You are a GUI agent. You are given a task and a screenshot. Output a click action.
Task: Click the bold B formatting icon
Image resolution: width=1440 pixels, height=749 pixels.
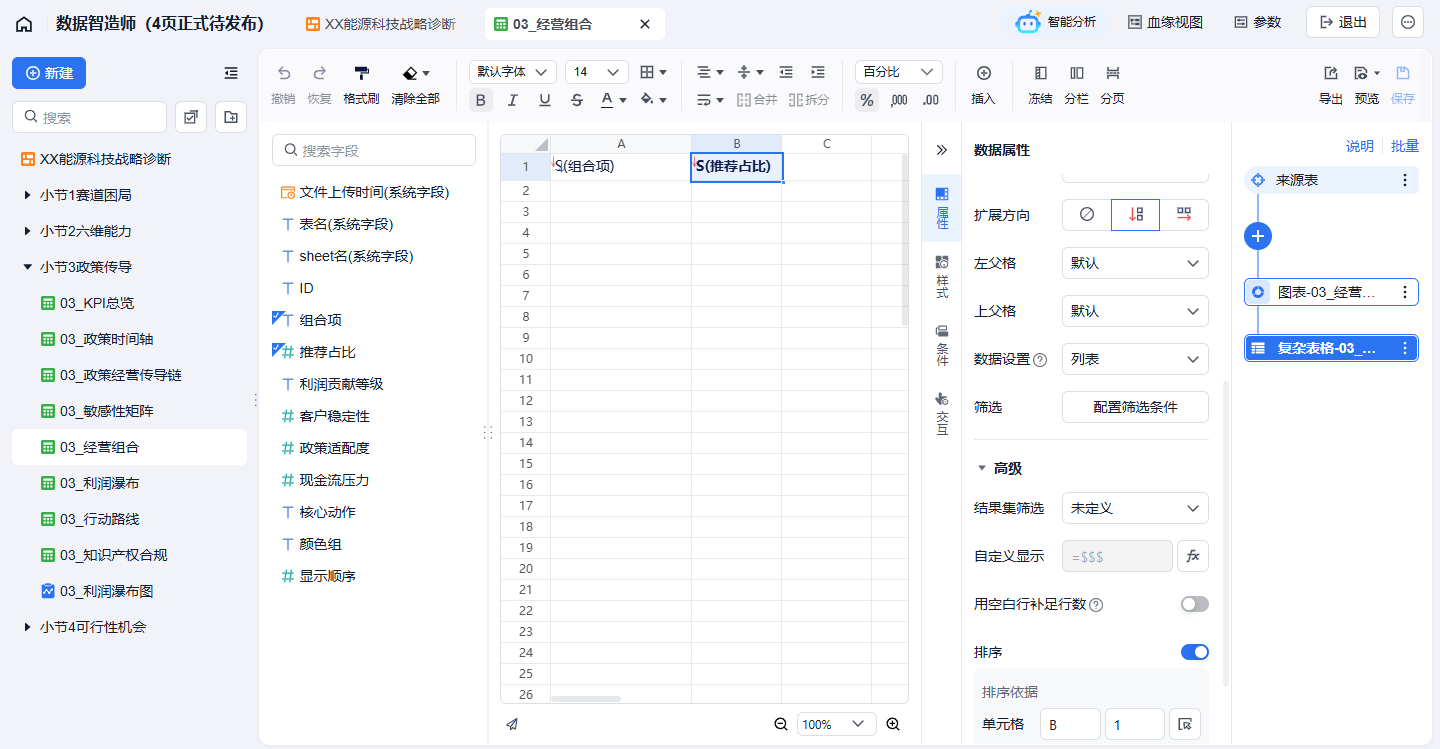pos(481,100)
